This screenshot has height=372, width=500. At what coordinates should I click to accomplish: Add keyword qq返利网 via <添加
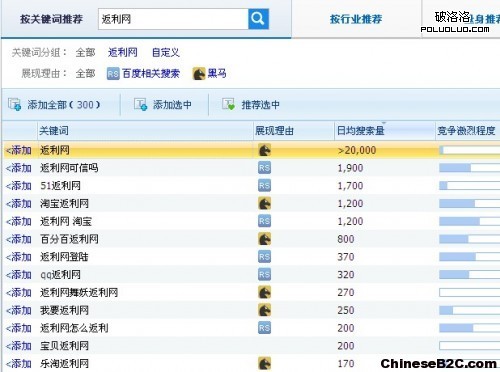pos(19,275)
